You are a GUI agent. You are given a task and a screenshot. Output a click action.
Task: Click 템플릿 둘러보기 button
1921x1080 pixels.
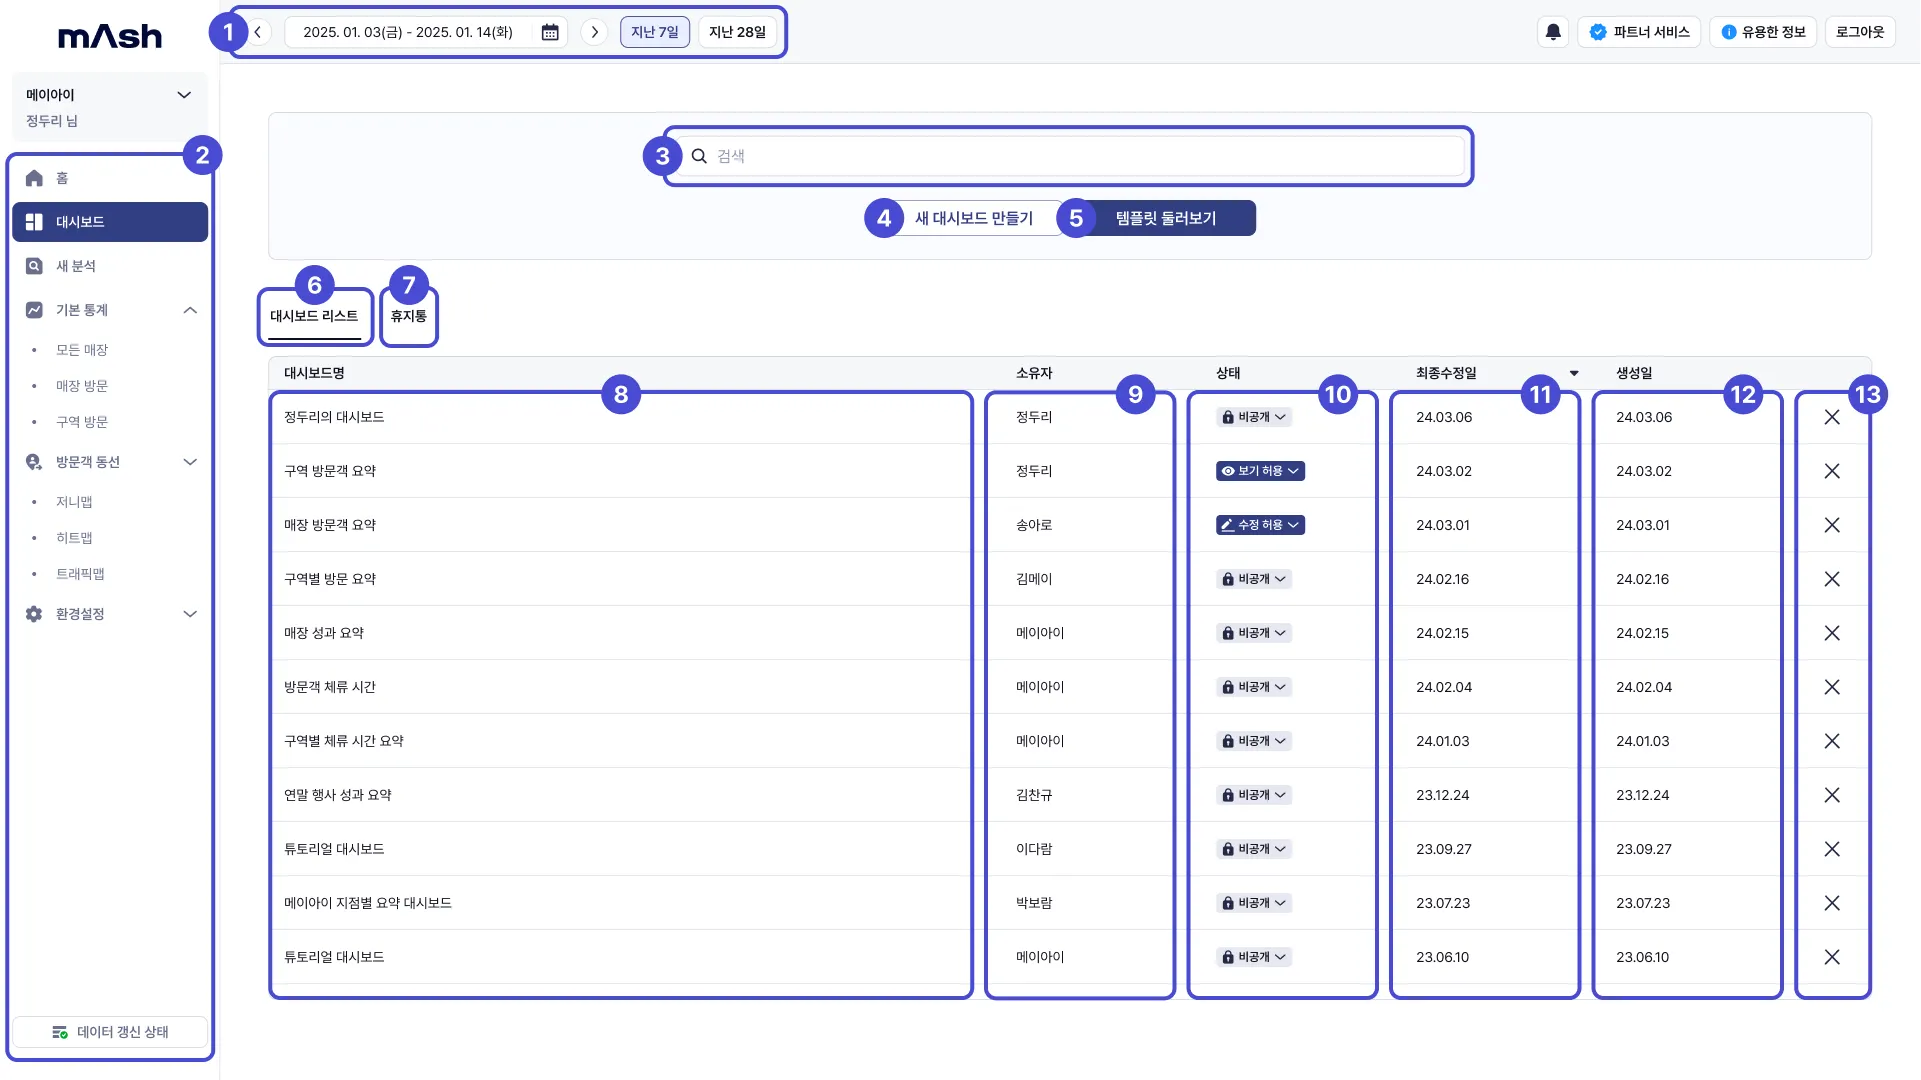pyautogui.click(x=1166, y=218)
